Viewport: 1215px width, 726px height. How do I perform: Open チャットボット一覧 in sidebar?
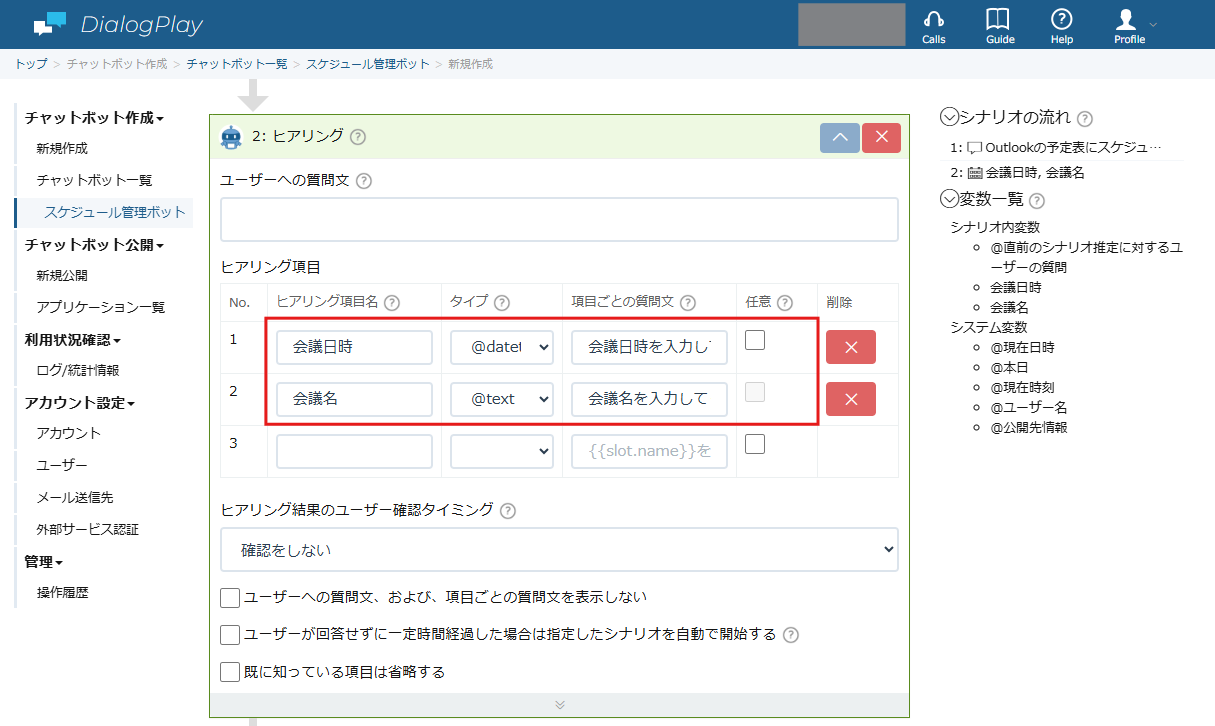click(94, 181)
